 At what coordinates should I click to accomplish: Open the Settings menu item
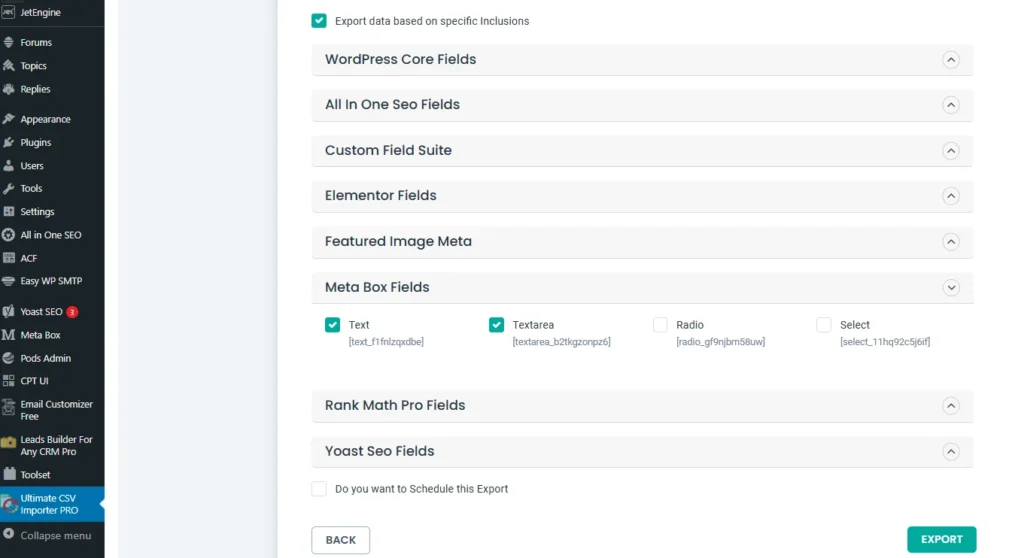point(37,212)
